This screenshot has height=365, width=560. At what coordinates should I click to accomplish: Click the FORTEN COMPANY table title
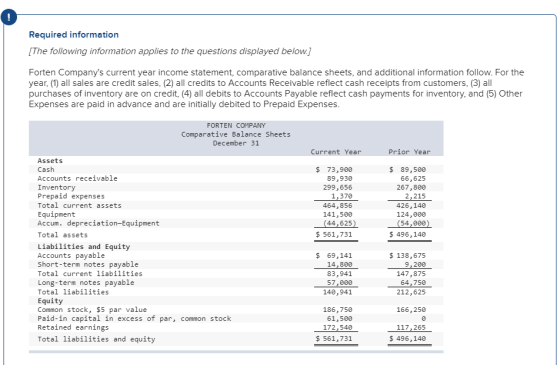pos(236,126)
